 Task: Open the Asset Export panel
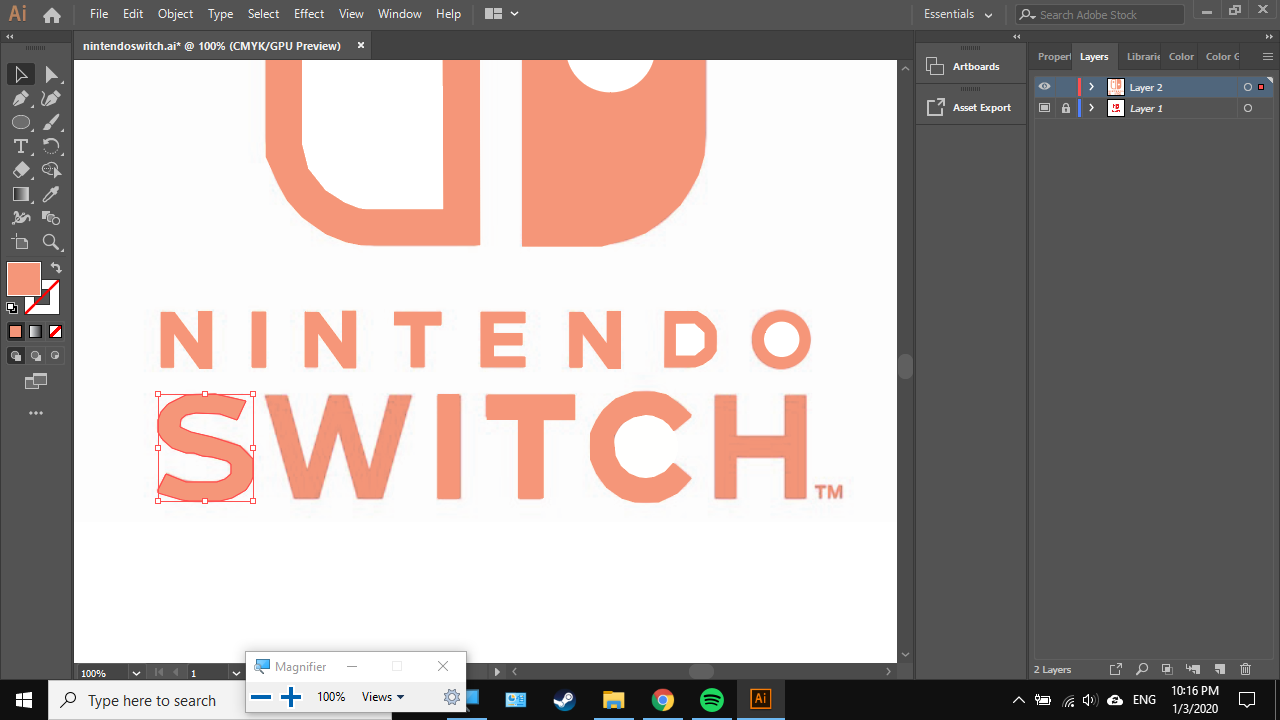(x=971, y=107)
